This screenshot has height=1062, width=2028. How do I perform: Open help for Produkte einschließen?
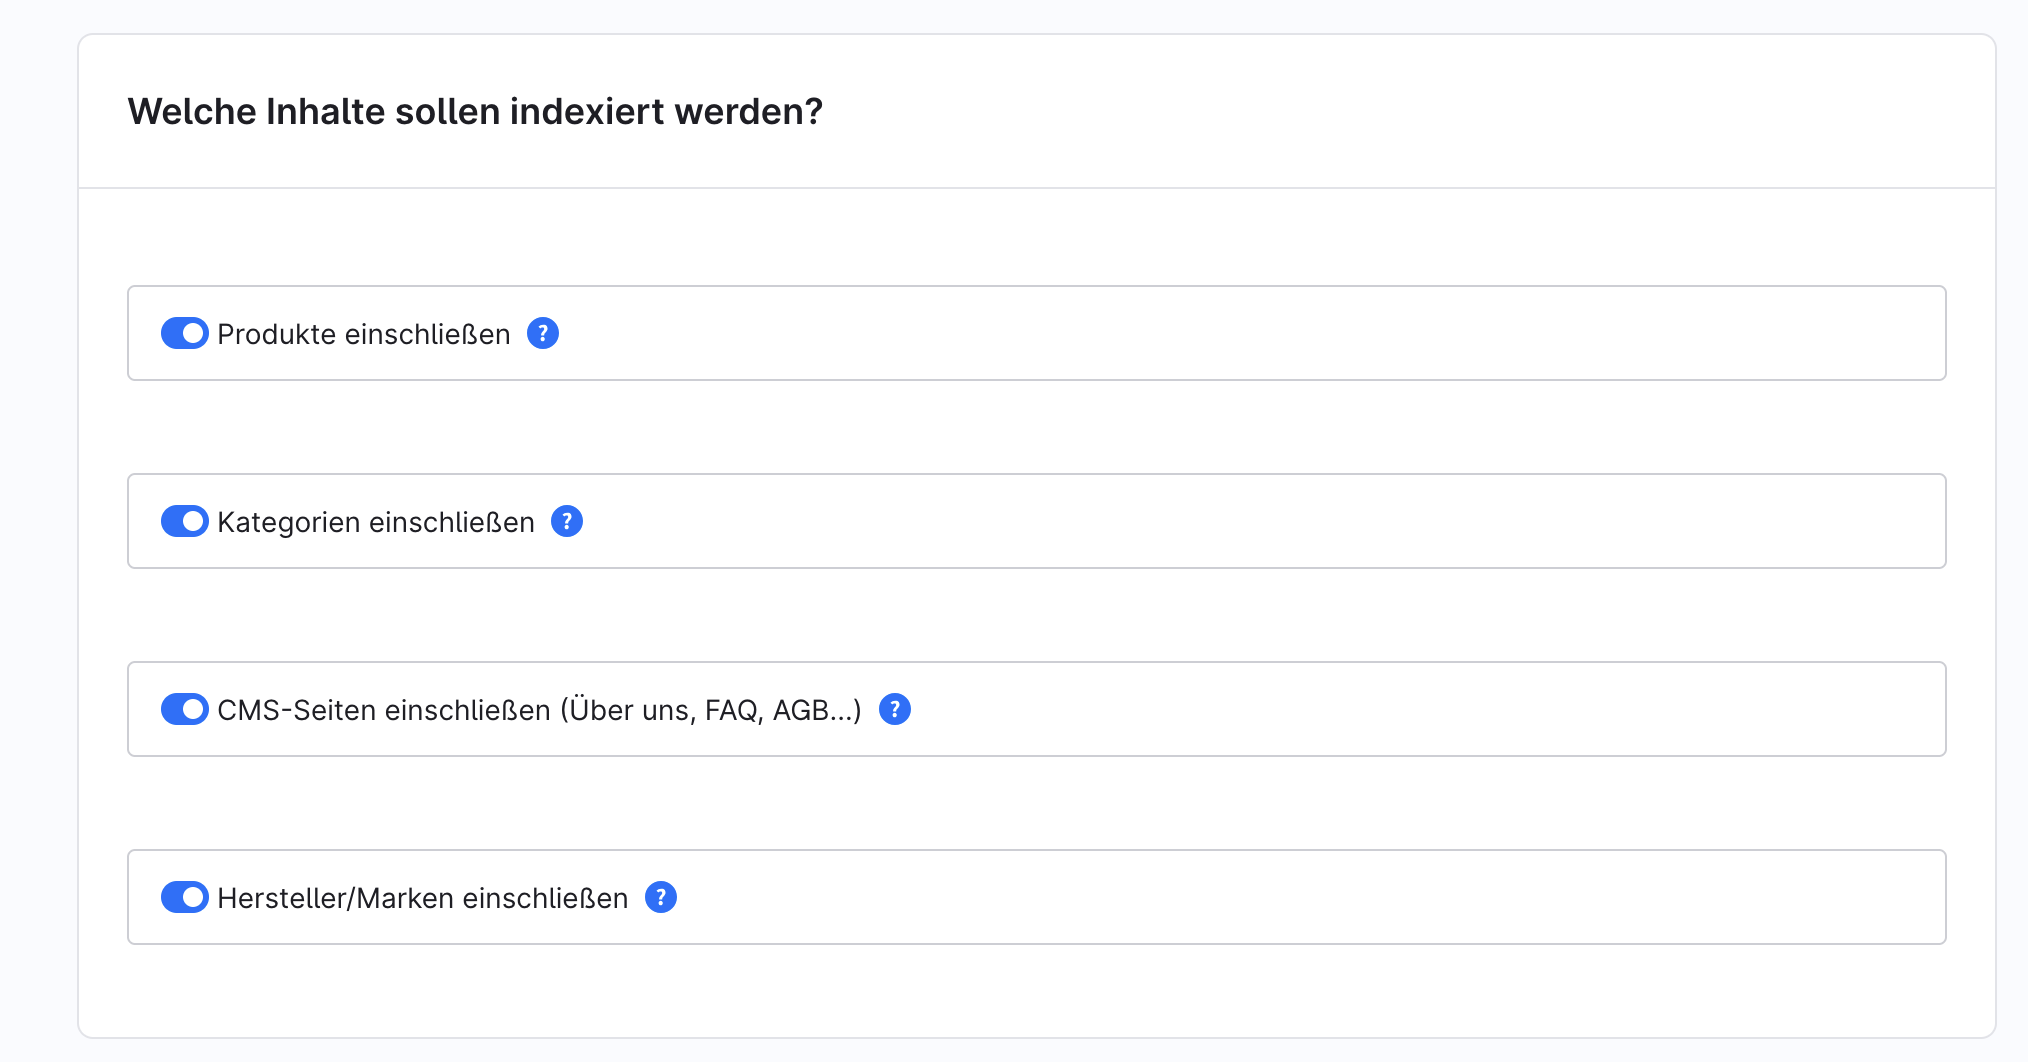[543, 333]
